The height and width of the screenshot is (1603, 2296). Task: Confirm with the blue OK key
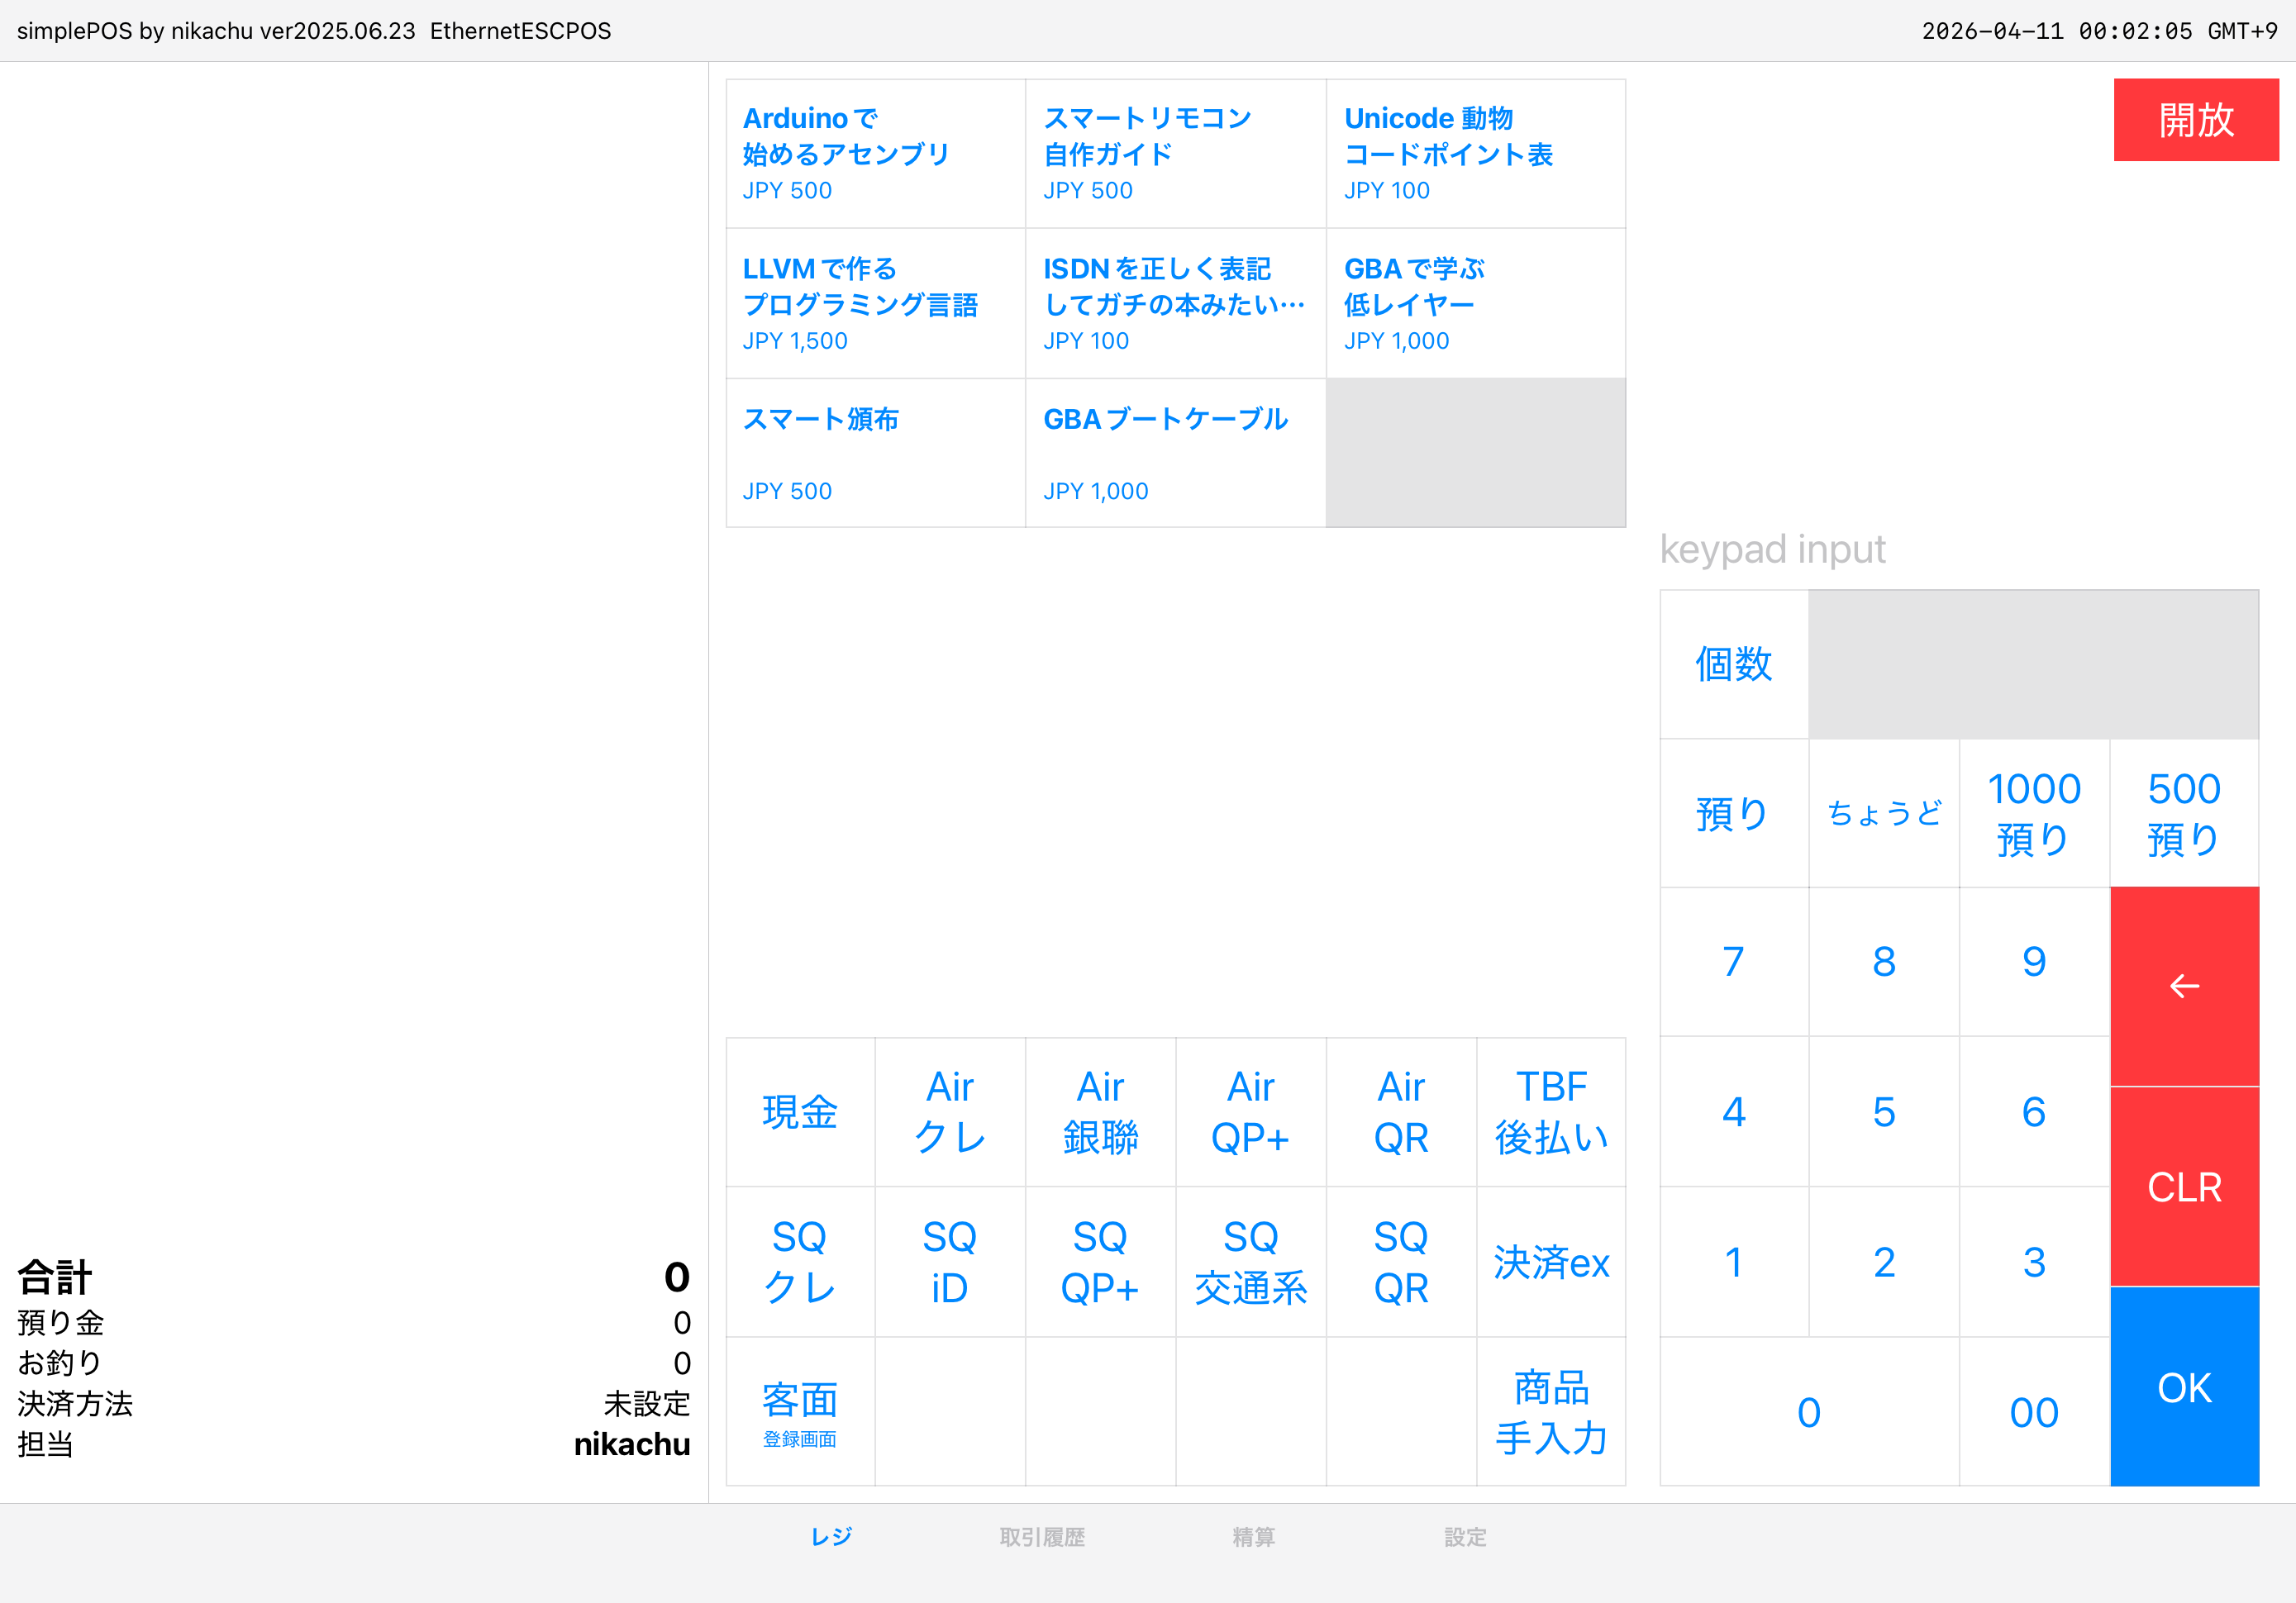[2184, 1386]
